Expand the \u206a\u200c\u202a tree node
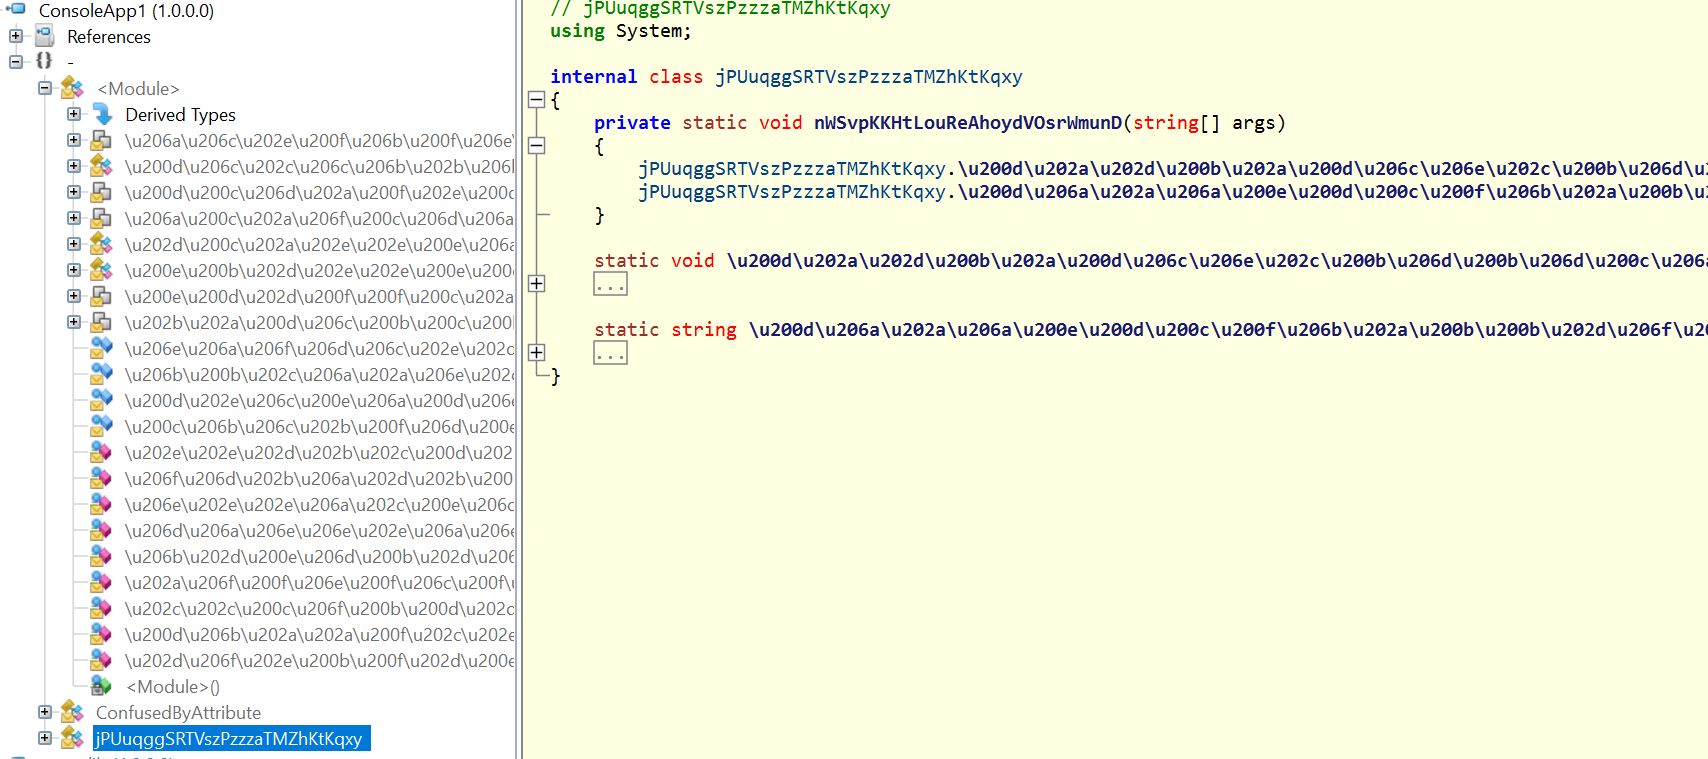 [74, 218]
